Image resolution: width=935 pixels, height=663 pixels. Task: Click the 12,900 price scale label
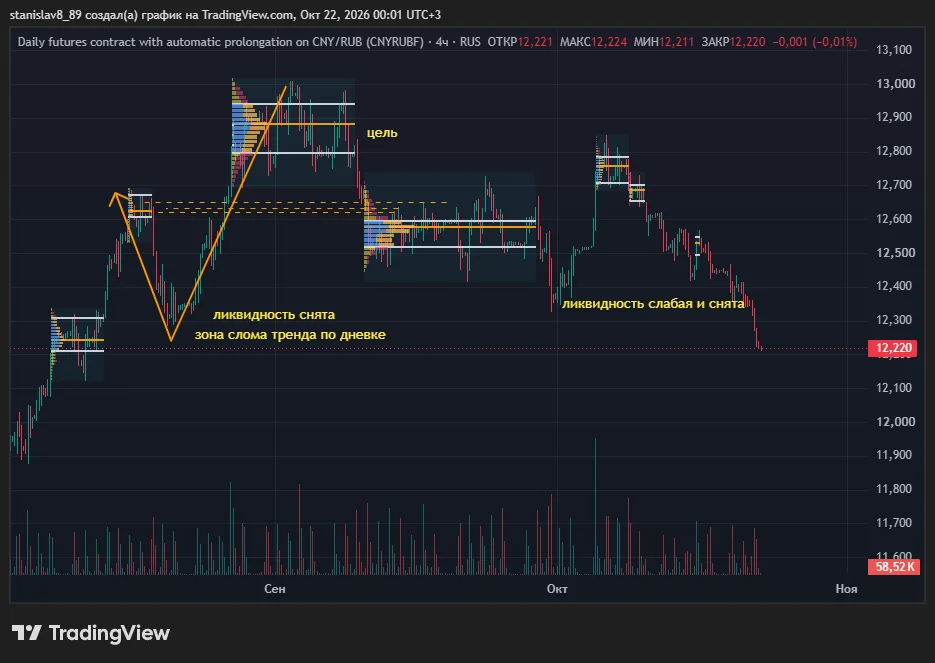coord(894,117)
